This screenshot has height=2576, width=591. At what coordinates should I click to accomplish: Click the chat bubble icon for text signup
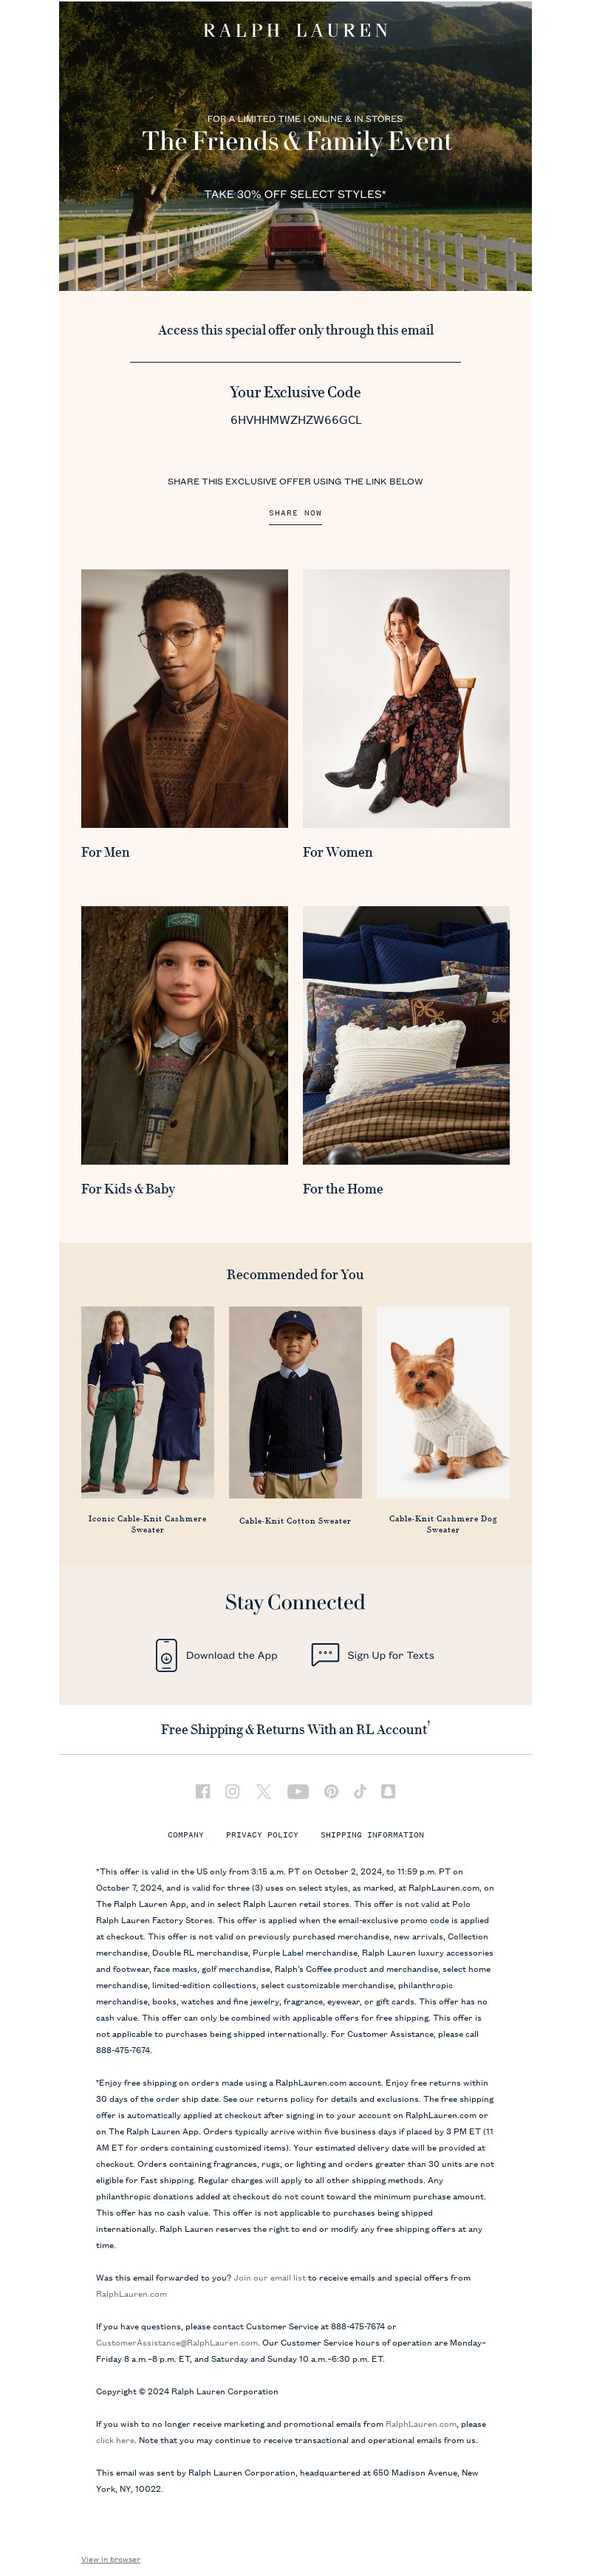click(325, 1655)
